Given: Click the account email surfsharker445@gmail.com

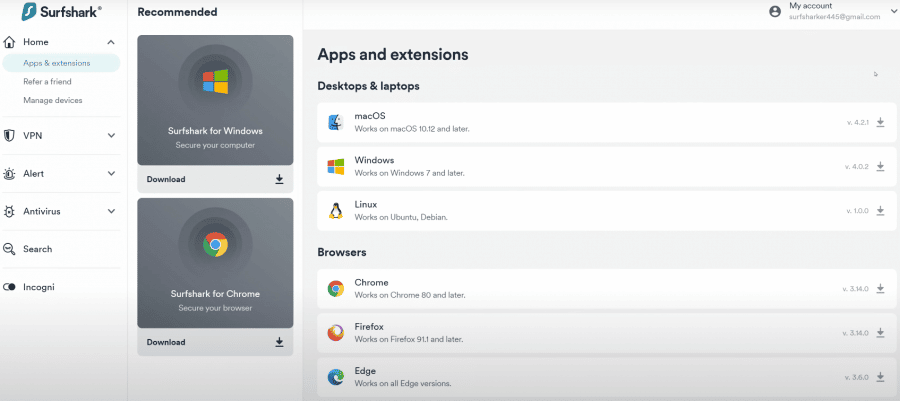Looking at the screenshot, I should click(x=835, y=17).
